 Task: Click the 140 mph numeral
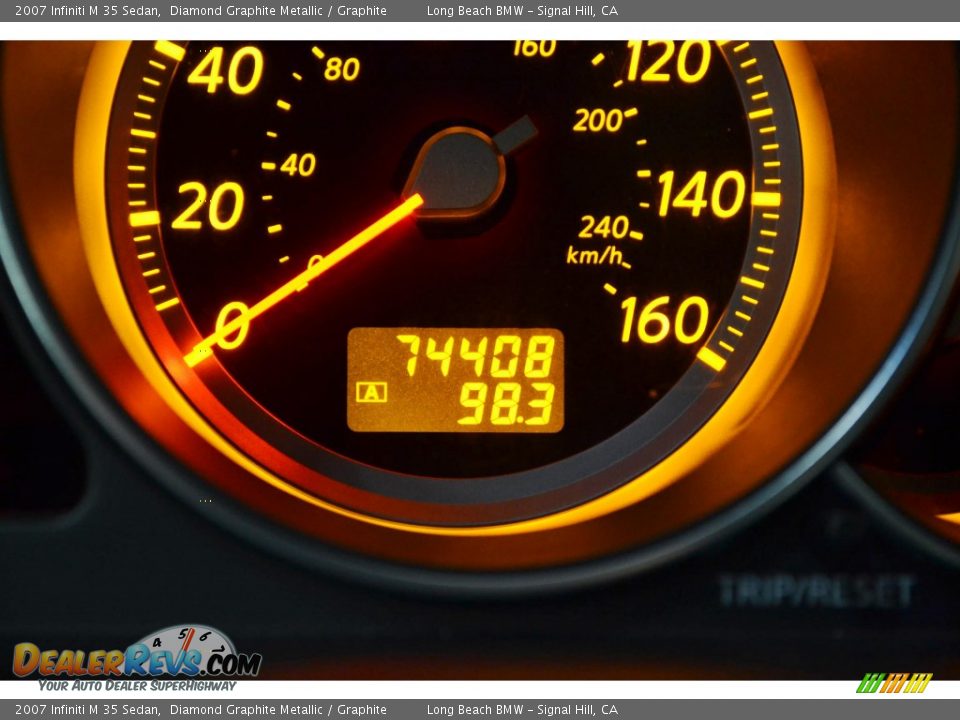point(702,194)
